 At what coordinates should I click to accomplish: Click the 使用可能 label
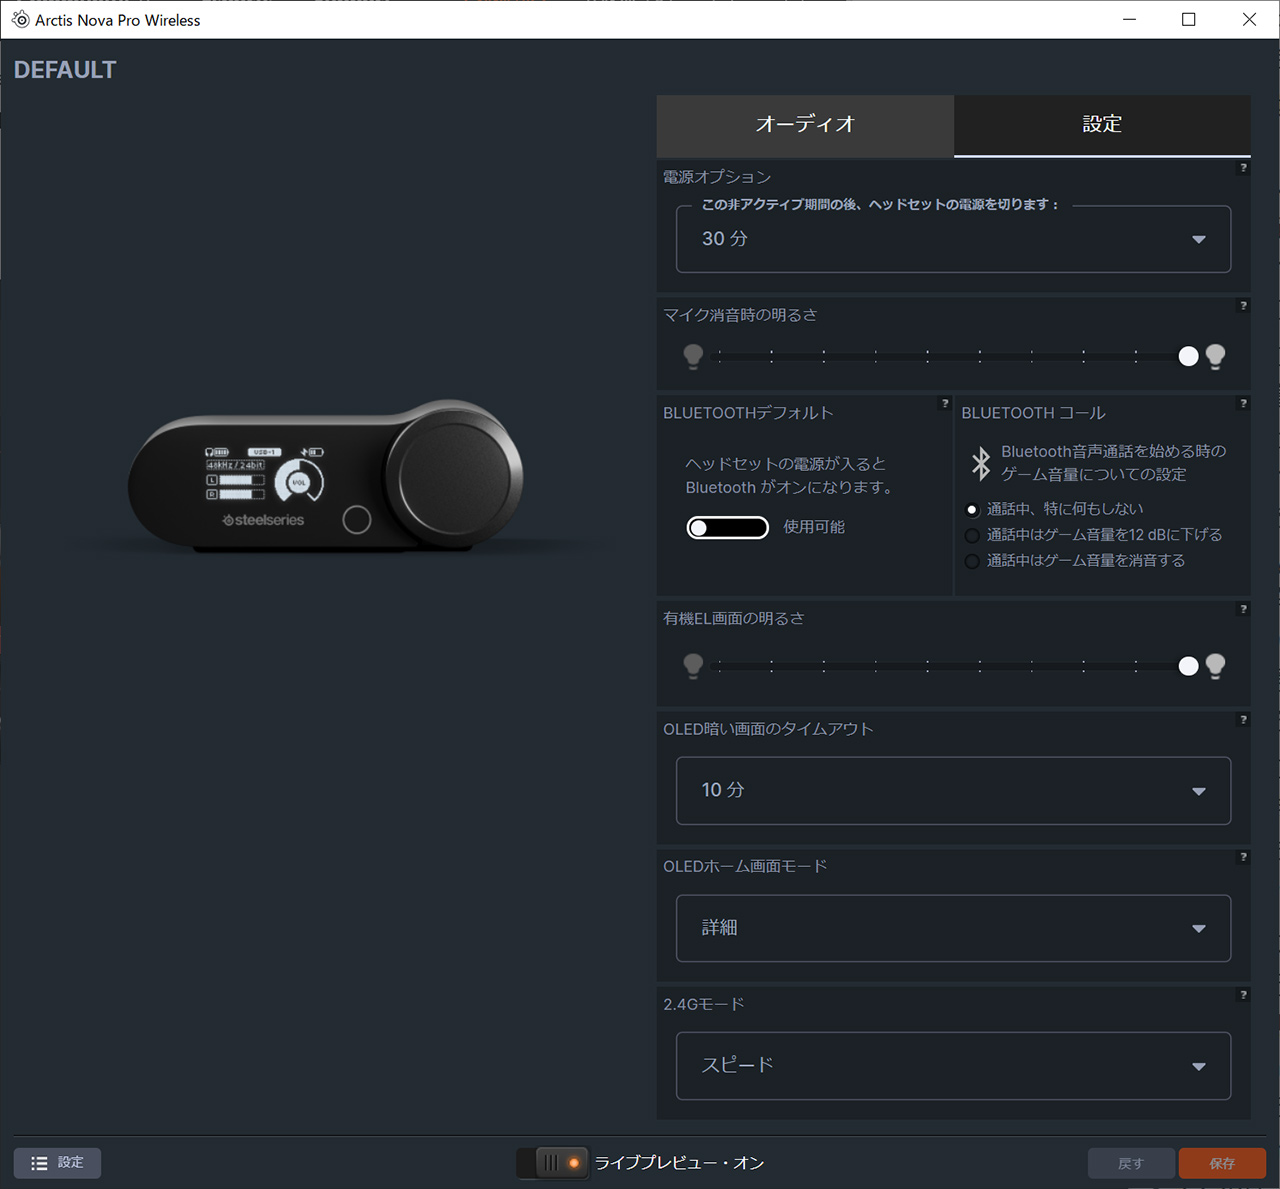click(x=814, y=527)
